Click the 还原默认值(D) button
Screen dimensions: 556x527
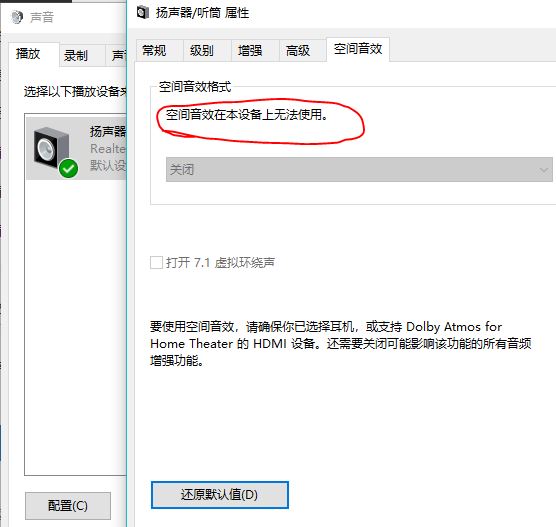(x=220, y=495)
